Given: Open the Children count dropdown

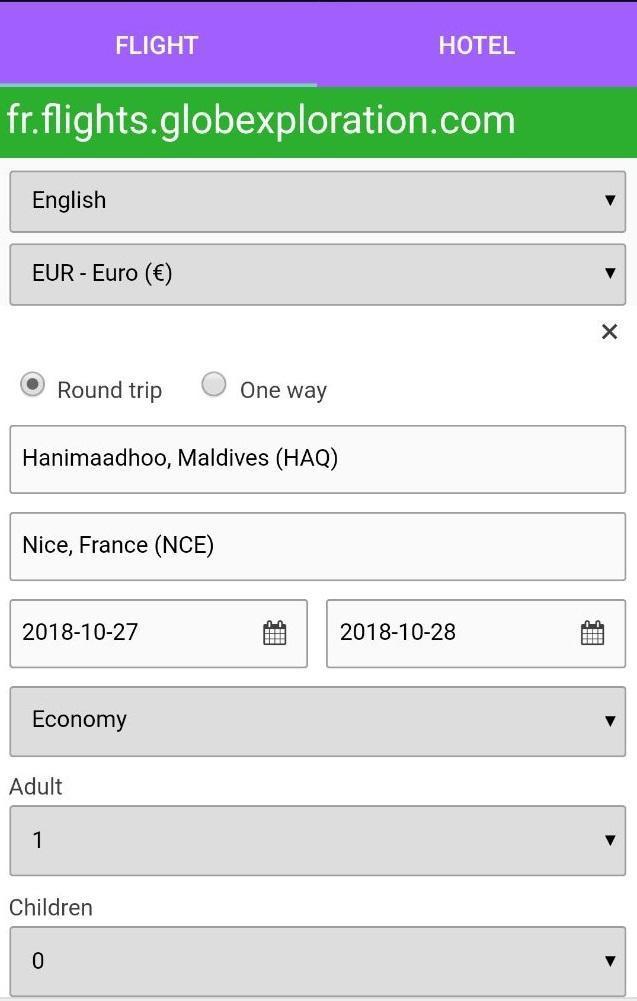Looking at the screenshot, I should tap(317, 961).
